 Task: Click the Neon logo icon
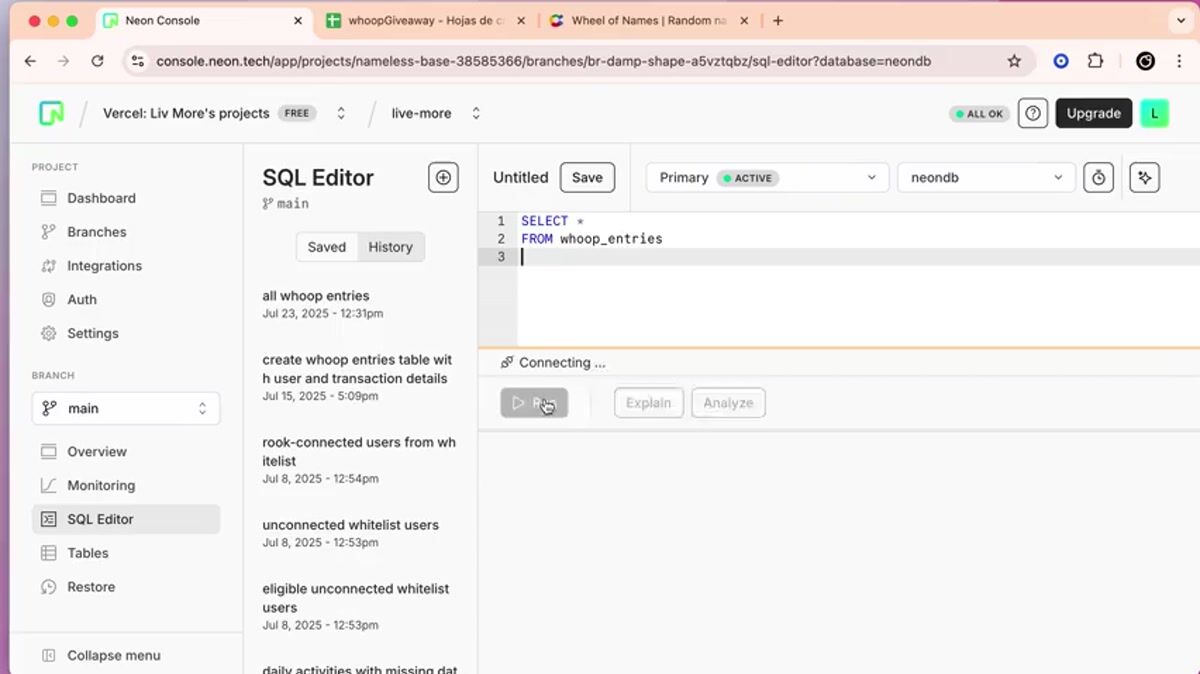pyautogui.click(x=51, y=113)
